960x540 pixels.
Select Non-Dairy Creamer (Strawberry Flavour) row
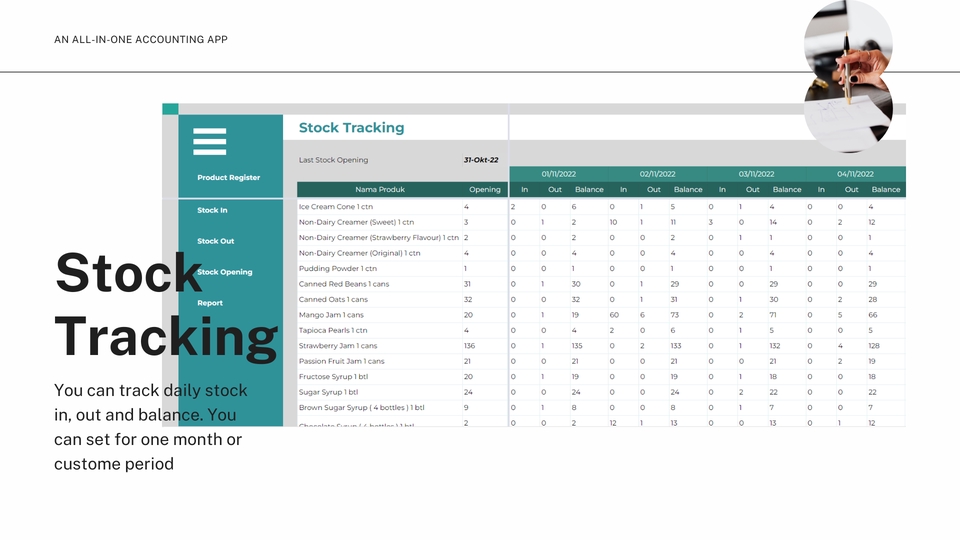pyautogui.click(x=378, y=238)
